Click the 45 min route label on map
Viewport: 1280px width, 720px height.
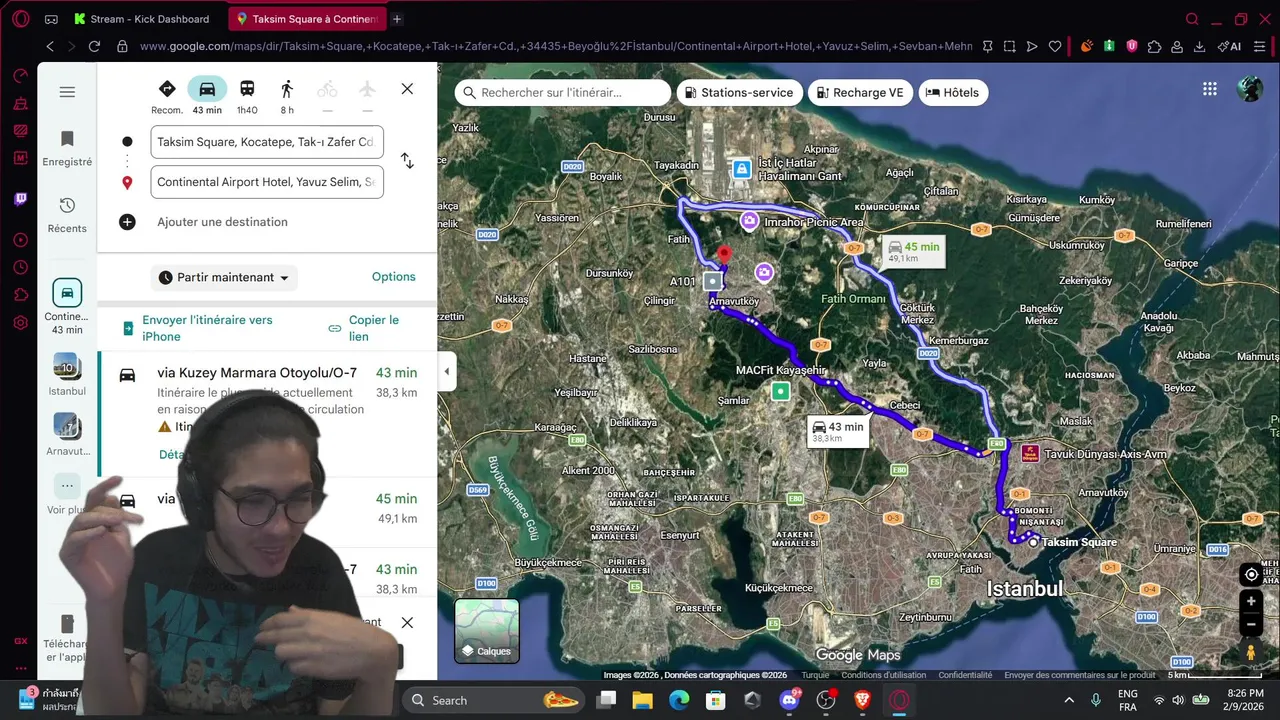click(914, 251)
